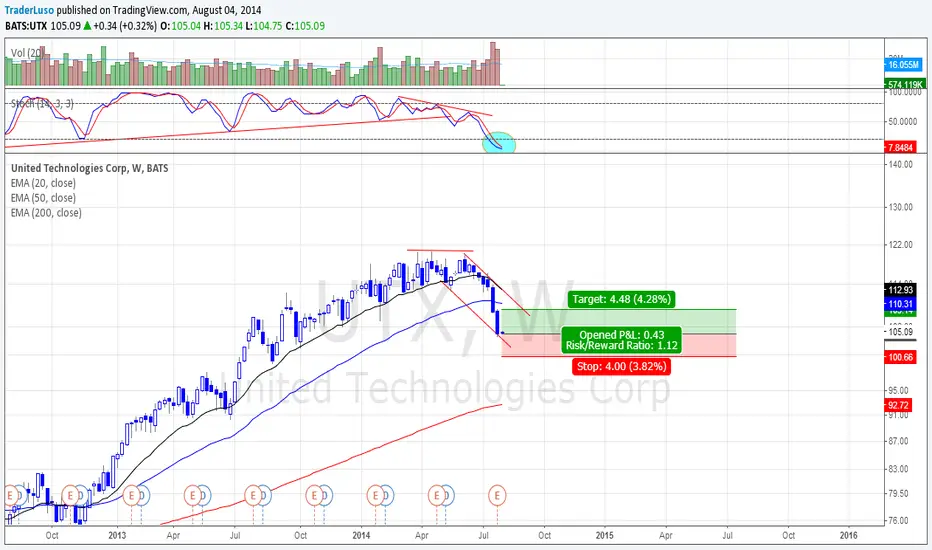The height and width of the screenshot is (550, 932).
Task: Select the EMA (20, close) legend entry
Action: click(43, 183)
